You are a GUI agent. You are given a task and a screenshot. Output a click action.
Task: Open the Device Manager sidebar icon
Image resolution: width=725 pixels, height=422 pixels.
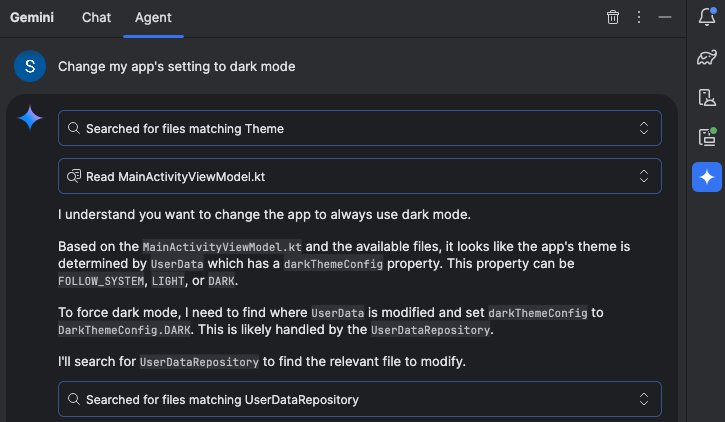[707, 97]
